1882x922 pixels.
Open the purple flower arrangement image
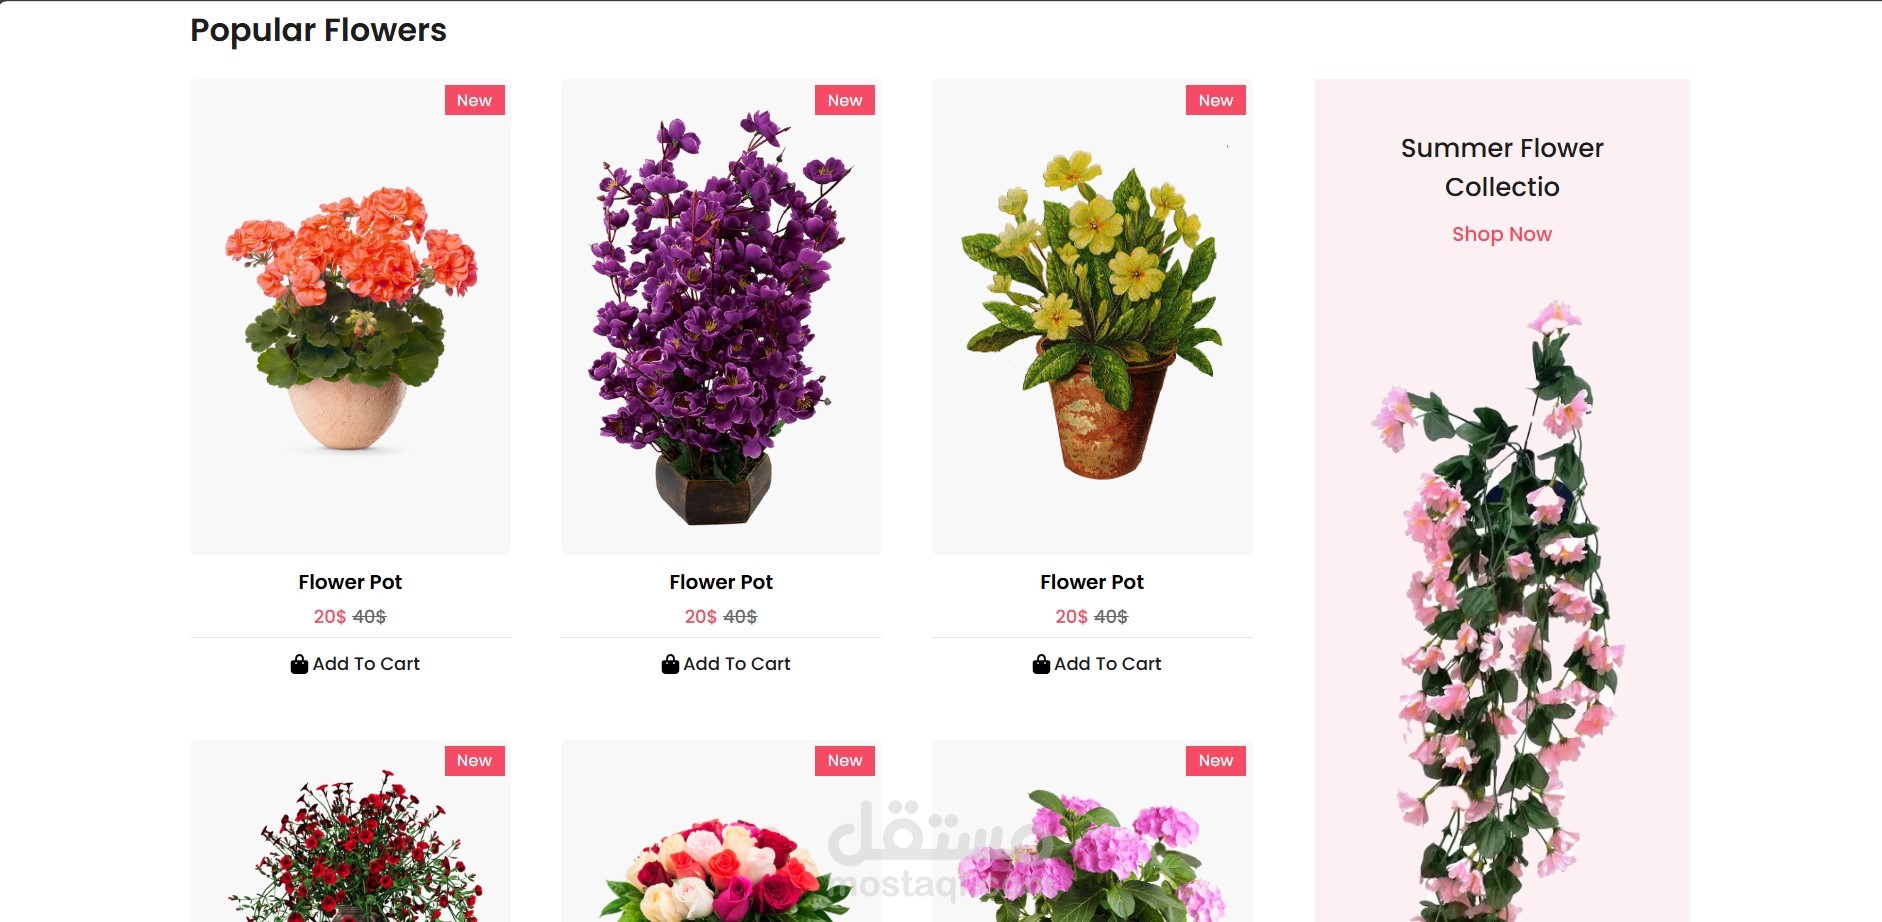click(x=721, y=317)
